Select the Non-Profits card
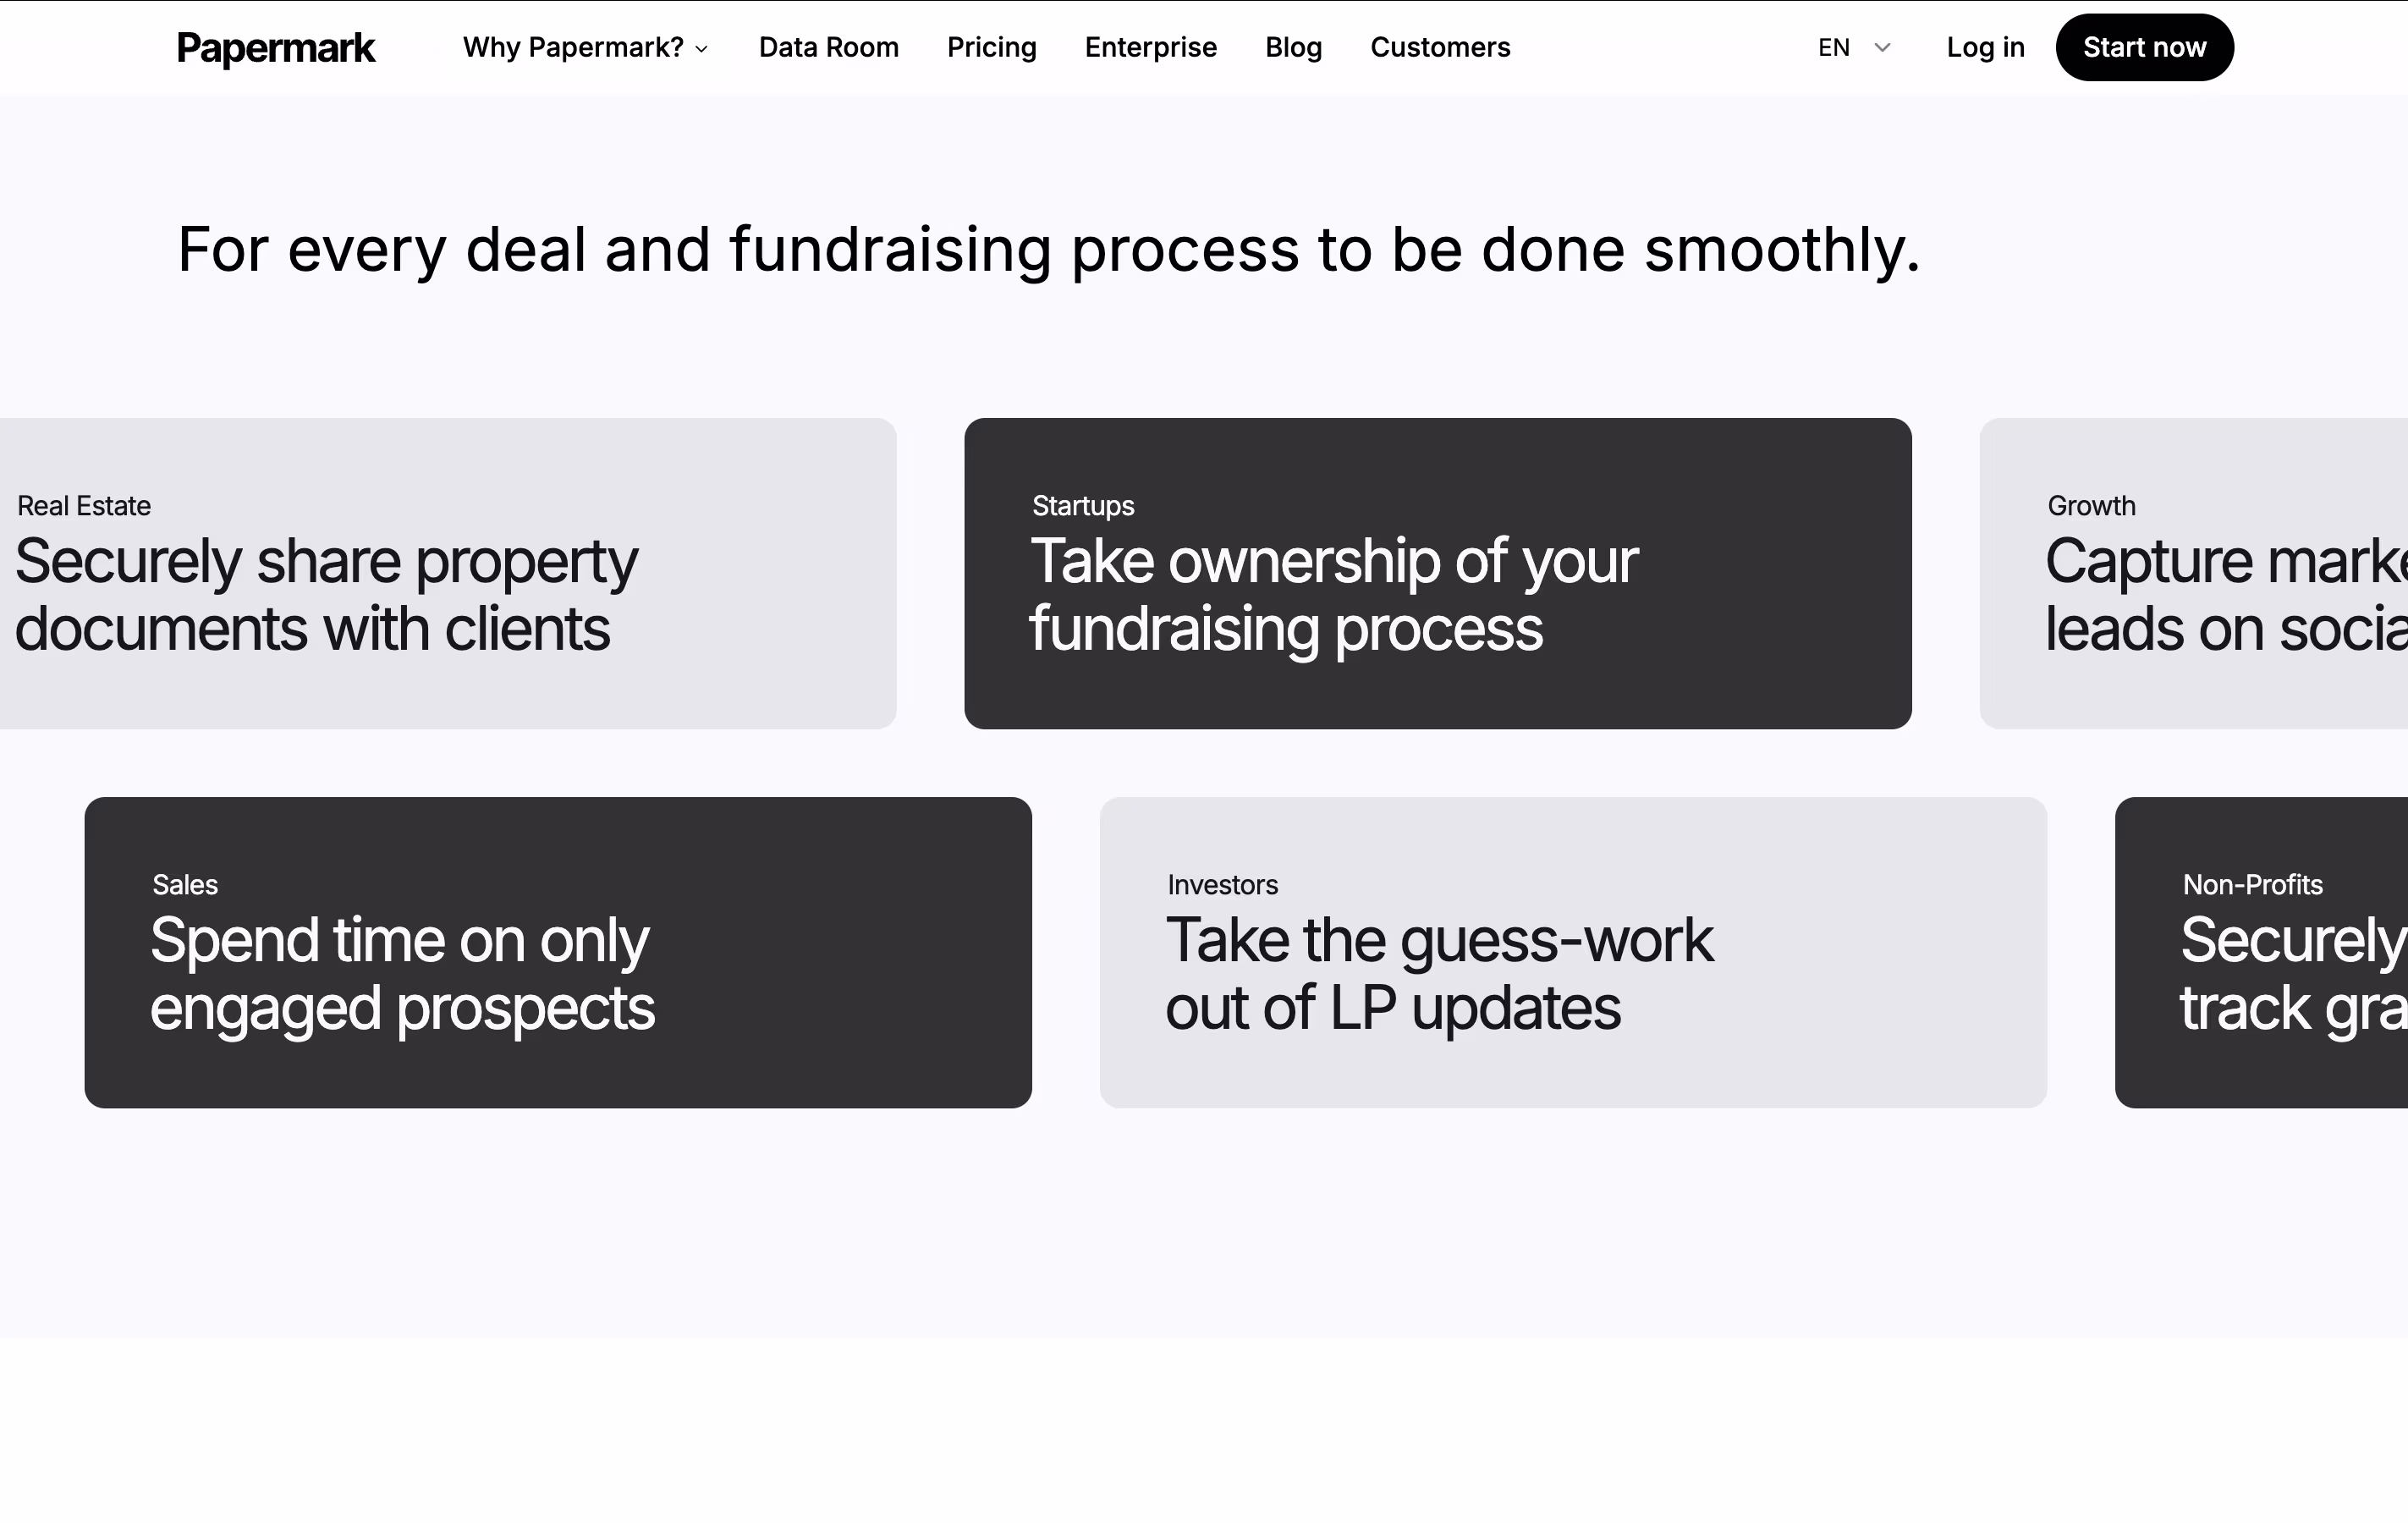 [x=2262, y=952]
